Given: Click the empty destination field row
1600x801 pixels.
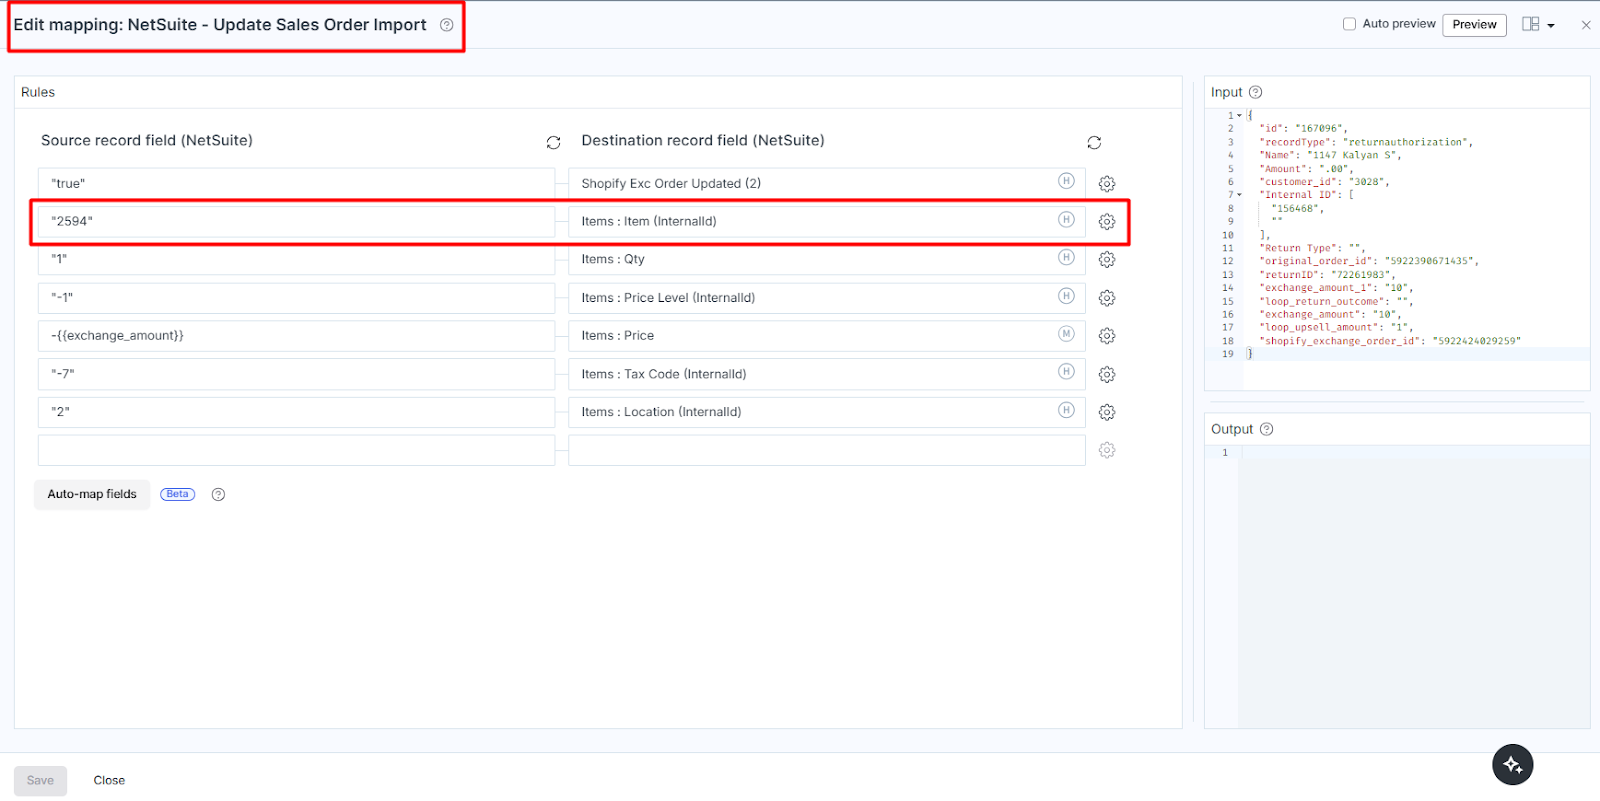Looking at the screenshot, I should tap(826, 450).
